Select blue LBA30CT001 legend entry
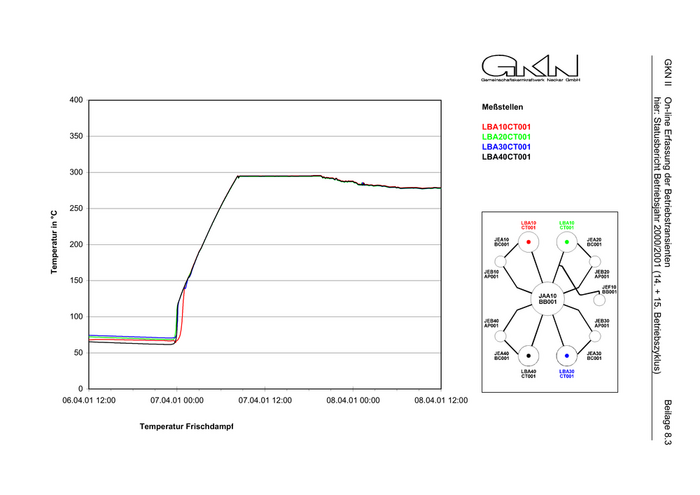Image resolution: width=700 pixels, height=495 pixels. 506,147
